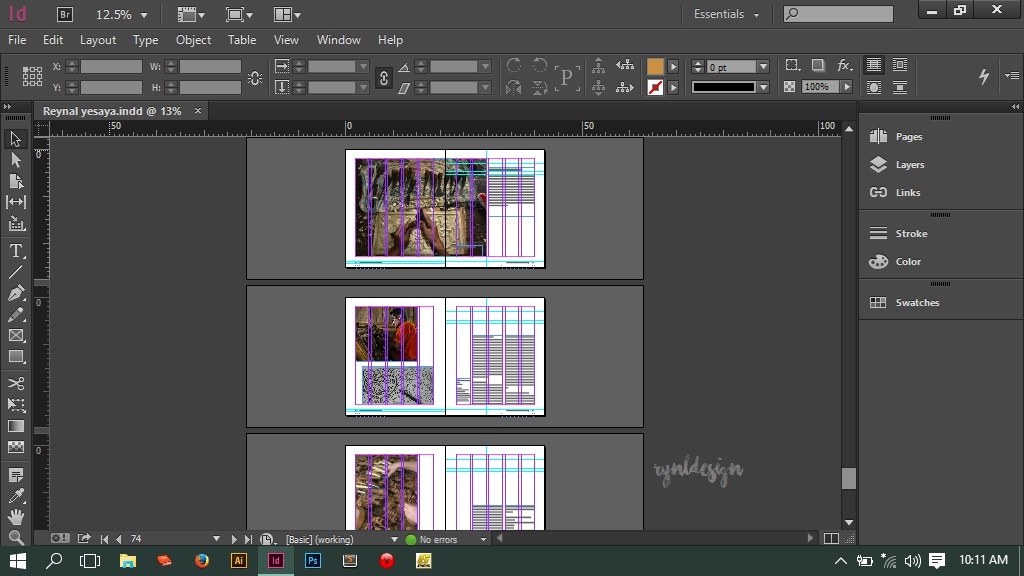The height and width of the screenshot is (576, 1024).
Task: Switch to the Reynal yesaya.indd document tab
Action: tap(113, 111)
